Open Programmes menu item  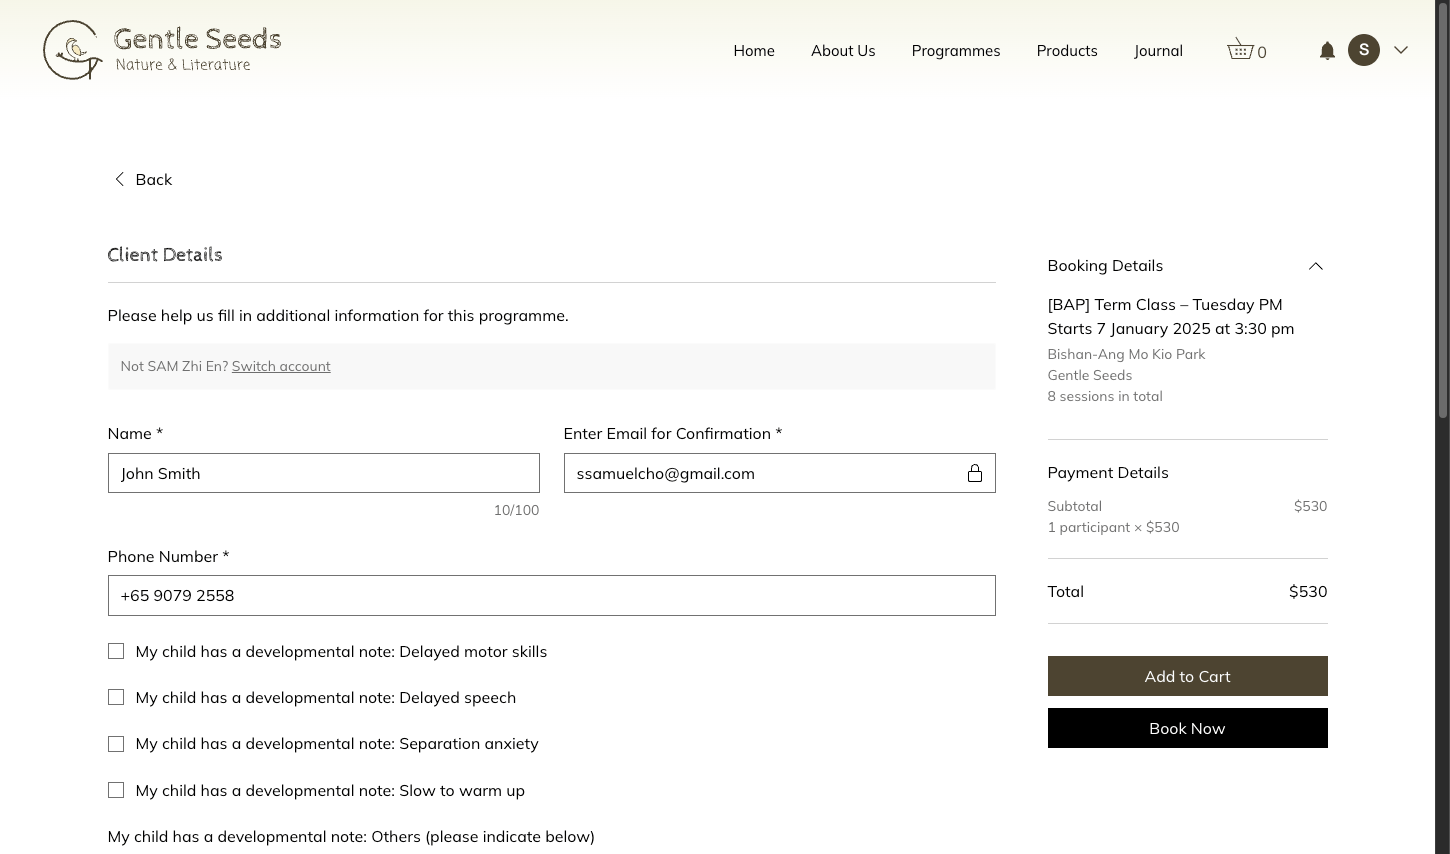point(956,50)
